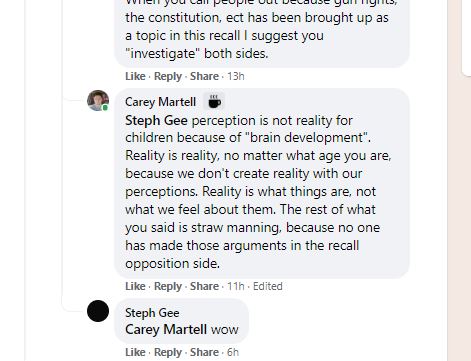This screenshot has height=361, width=471.
Task: Open Steph Gee commenter name link
Action: coord(152,313)
